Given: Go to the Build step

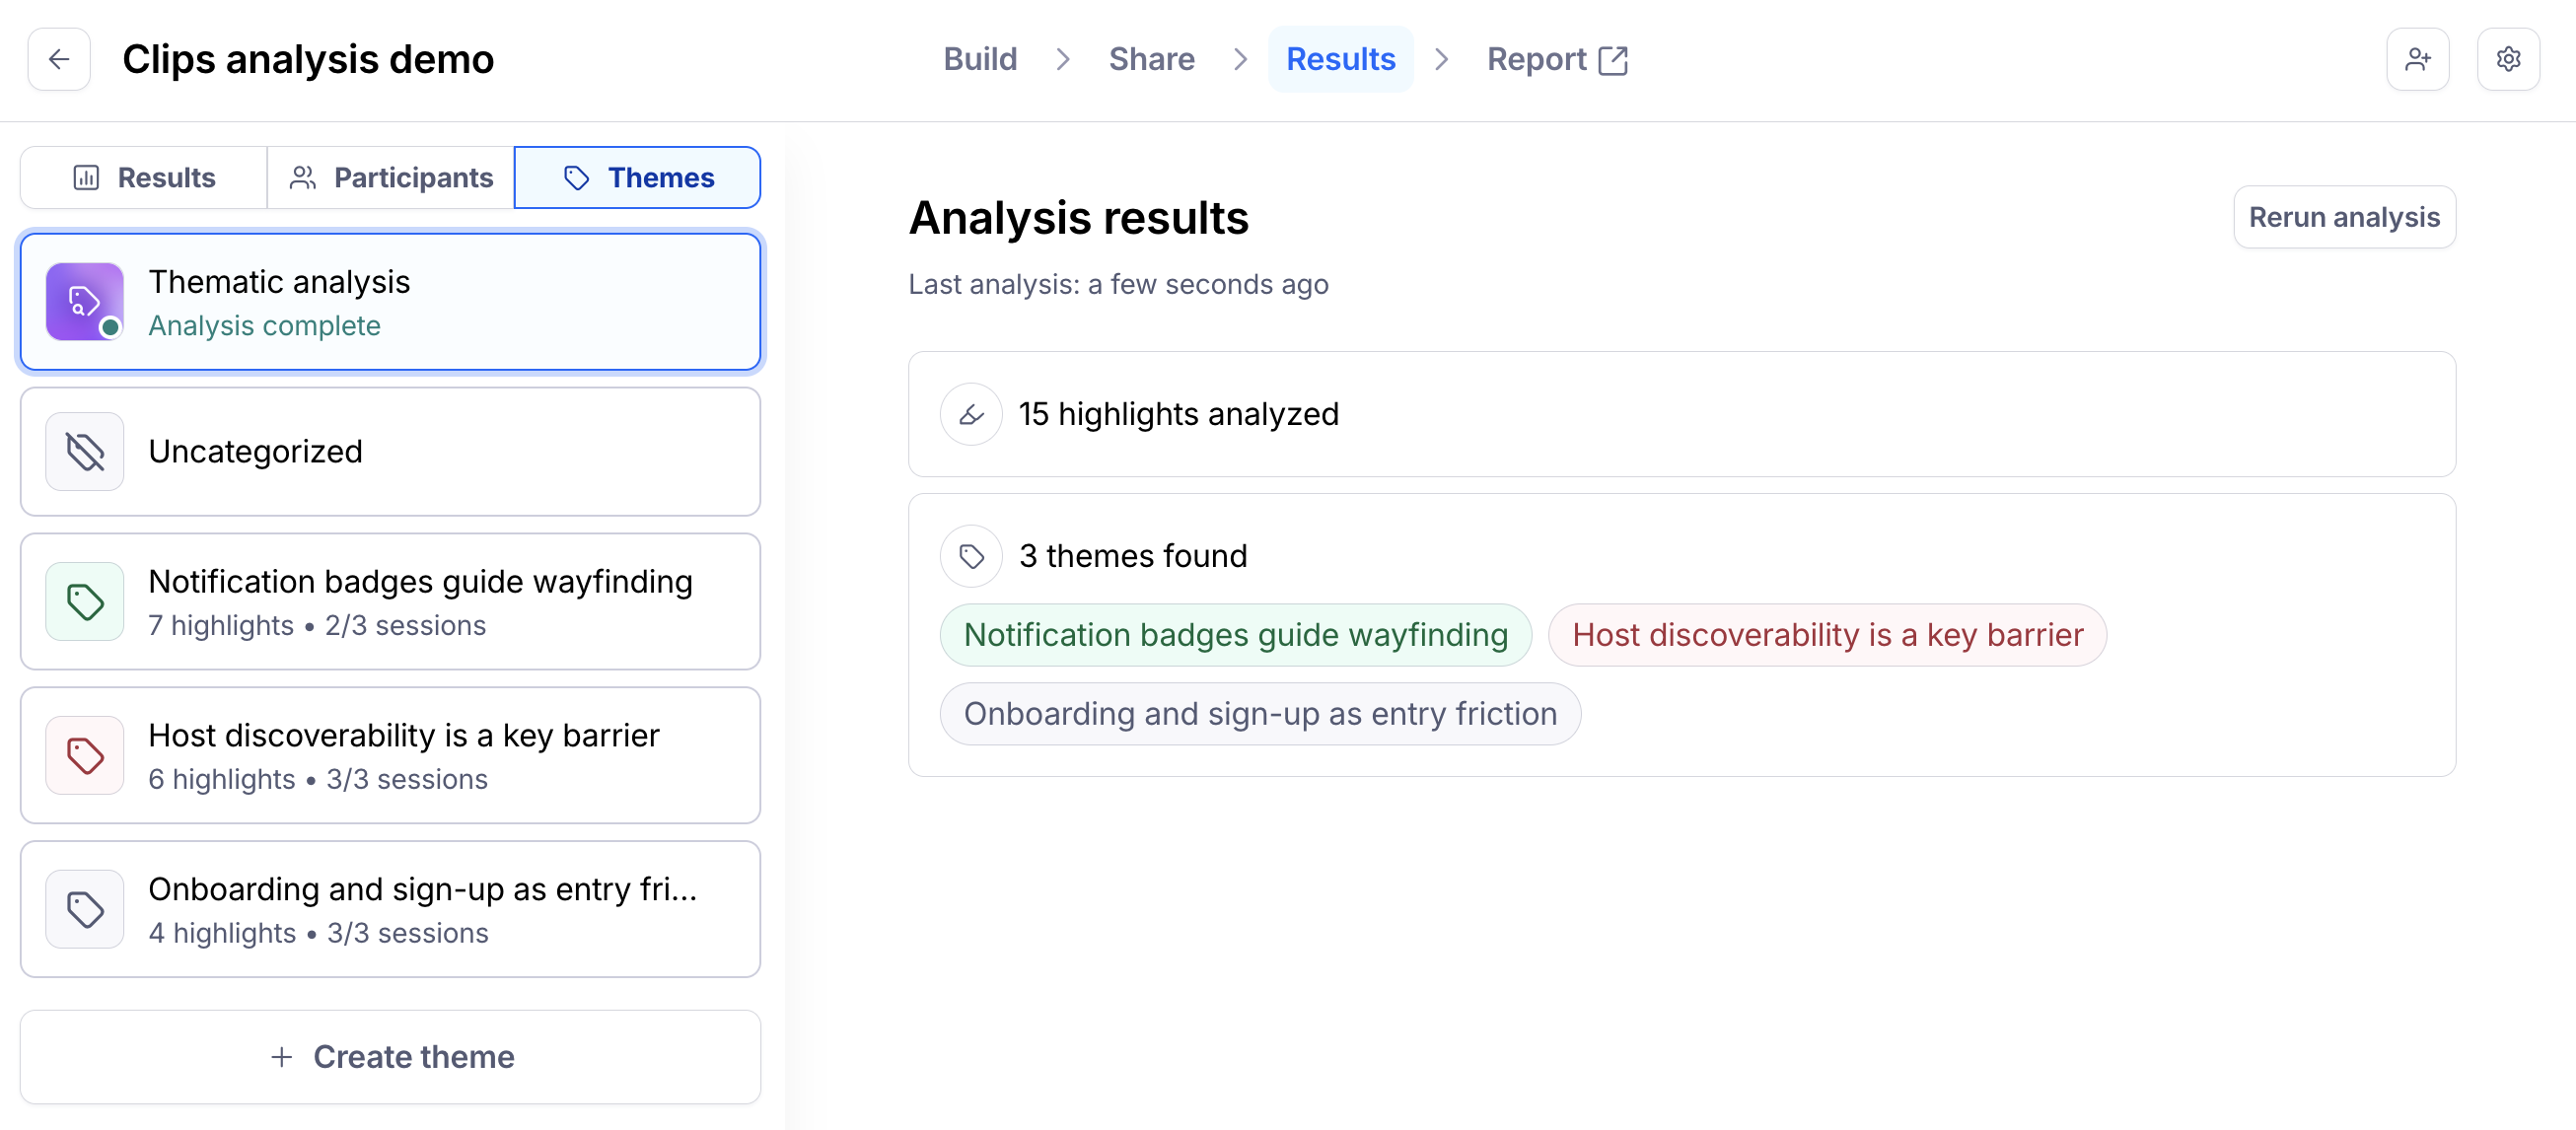Looking at the screenshot, I should [979, 59].
